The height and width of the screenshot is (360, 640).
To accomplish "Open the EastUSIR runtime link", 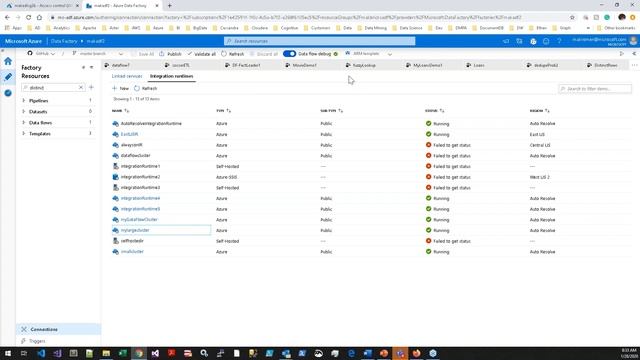I will point(129,134).
